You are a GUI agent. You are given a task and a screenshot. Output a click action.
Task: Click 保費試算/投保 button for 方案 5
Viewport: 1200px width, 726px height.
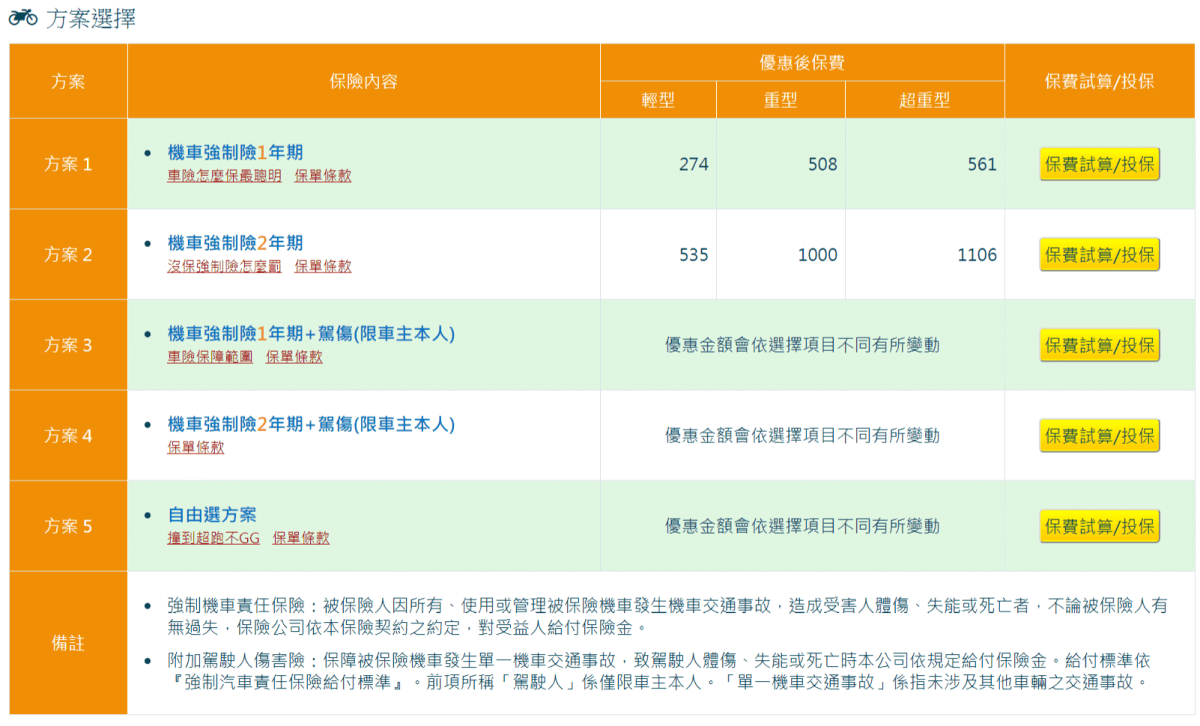pyautogui.click(x=1100, y=526)
